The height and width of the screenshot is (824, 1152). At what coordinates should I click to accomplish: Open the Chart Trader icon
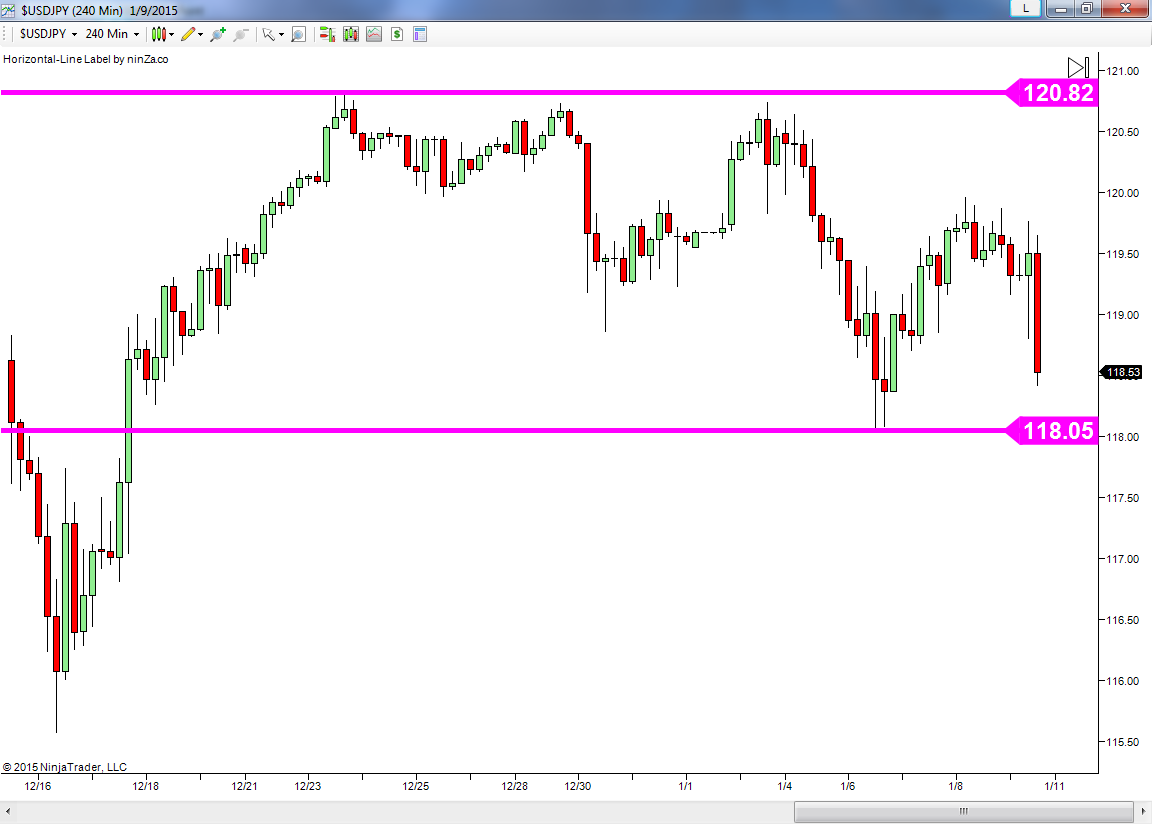(327, 34)
